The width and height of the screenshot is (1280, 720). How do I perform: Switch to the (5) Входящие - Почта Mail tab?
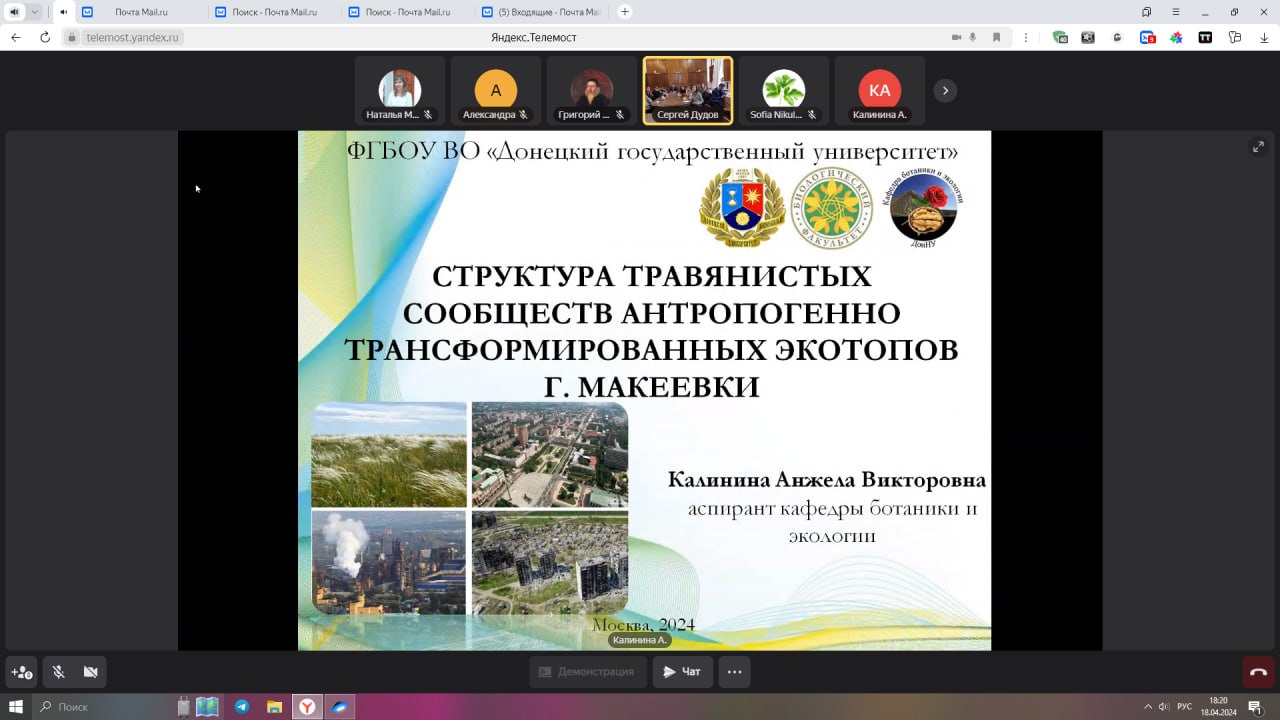pyautogui.click(x=541, y=12)
